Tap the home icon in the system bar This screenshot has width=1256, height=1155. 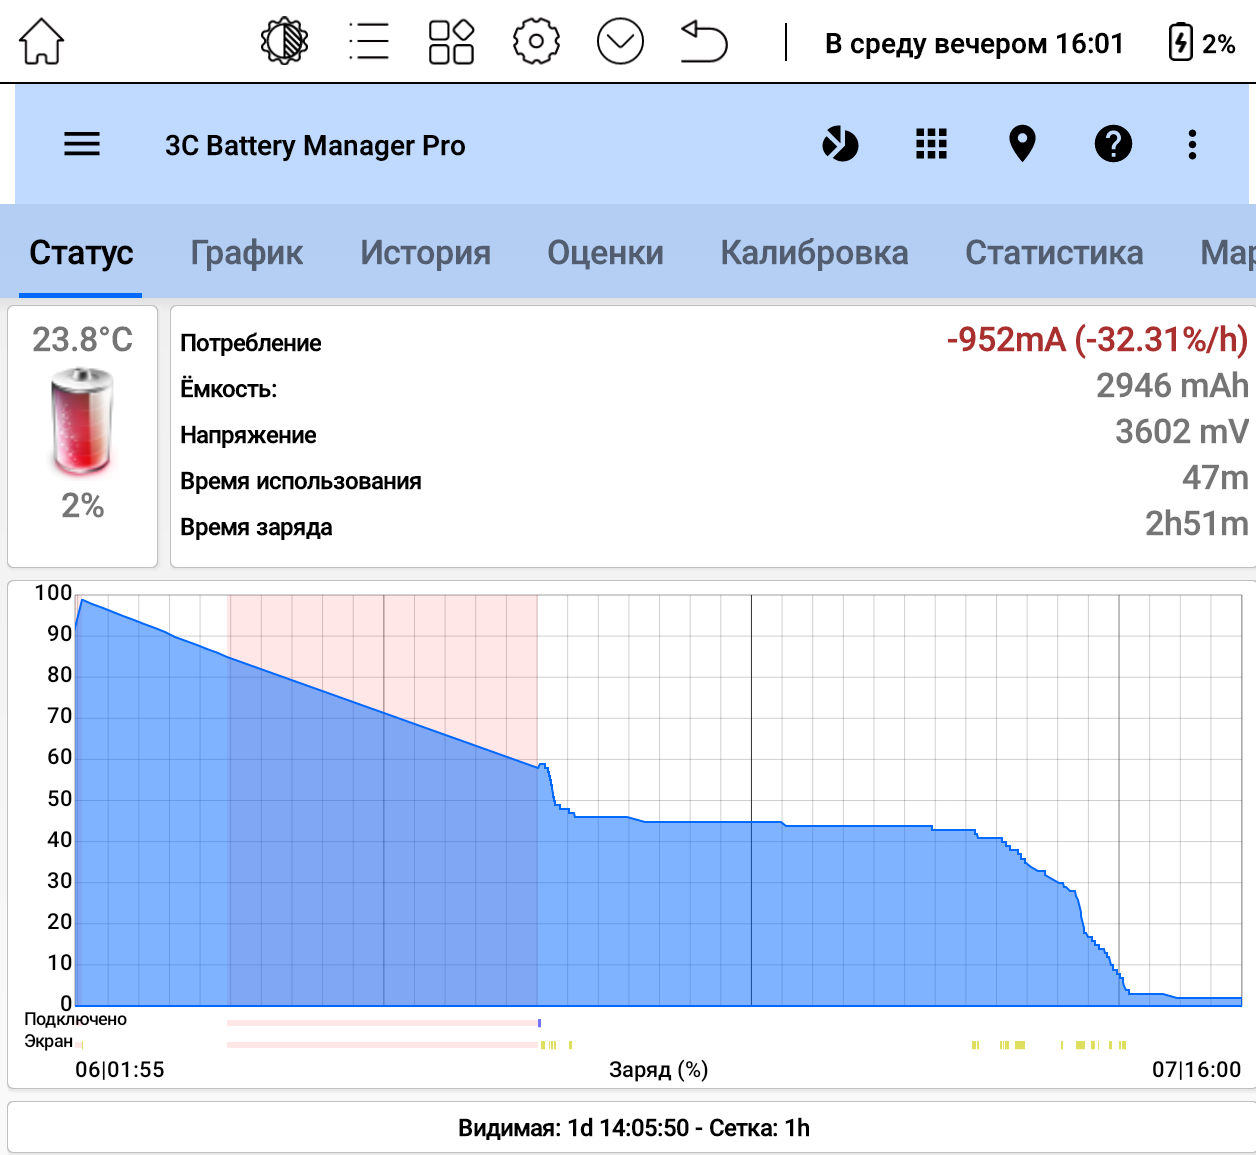(x=41, y=43)
